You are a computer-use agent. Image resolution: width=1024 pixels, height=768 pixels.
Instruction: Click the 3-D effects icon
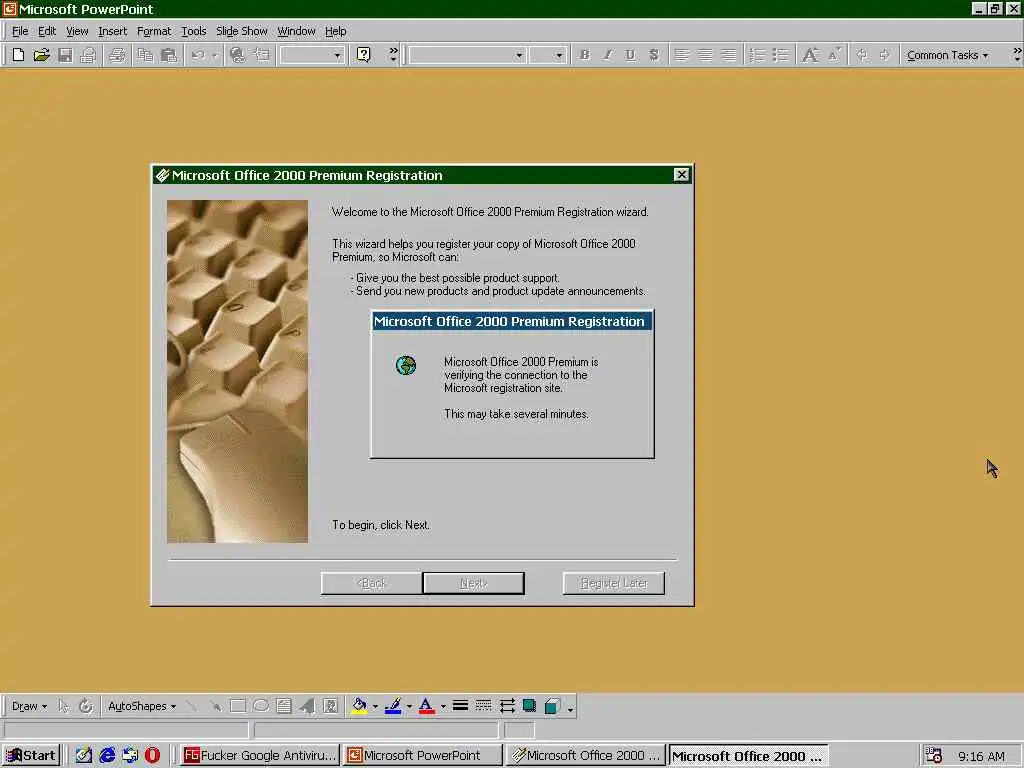pos(552,706)
